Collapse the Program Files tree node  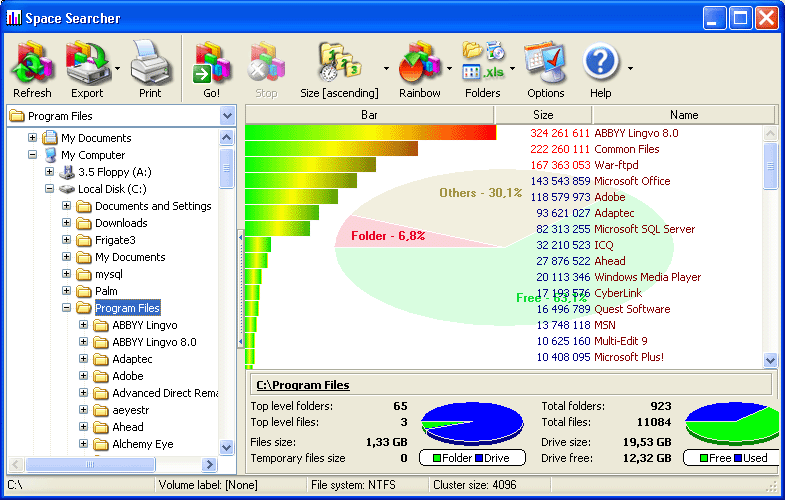click(x=67, y=307)
